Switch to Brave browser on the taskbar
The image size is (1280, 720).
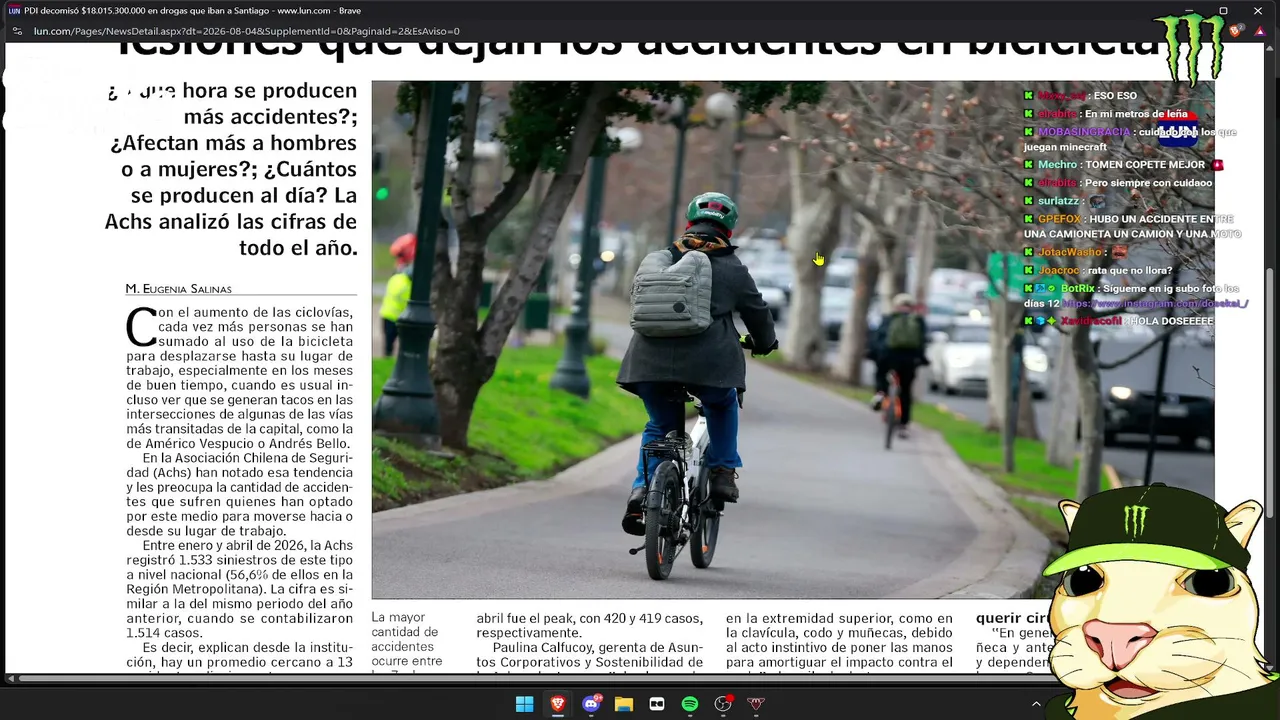click(x=558, y=704)
